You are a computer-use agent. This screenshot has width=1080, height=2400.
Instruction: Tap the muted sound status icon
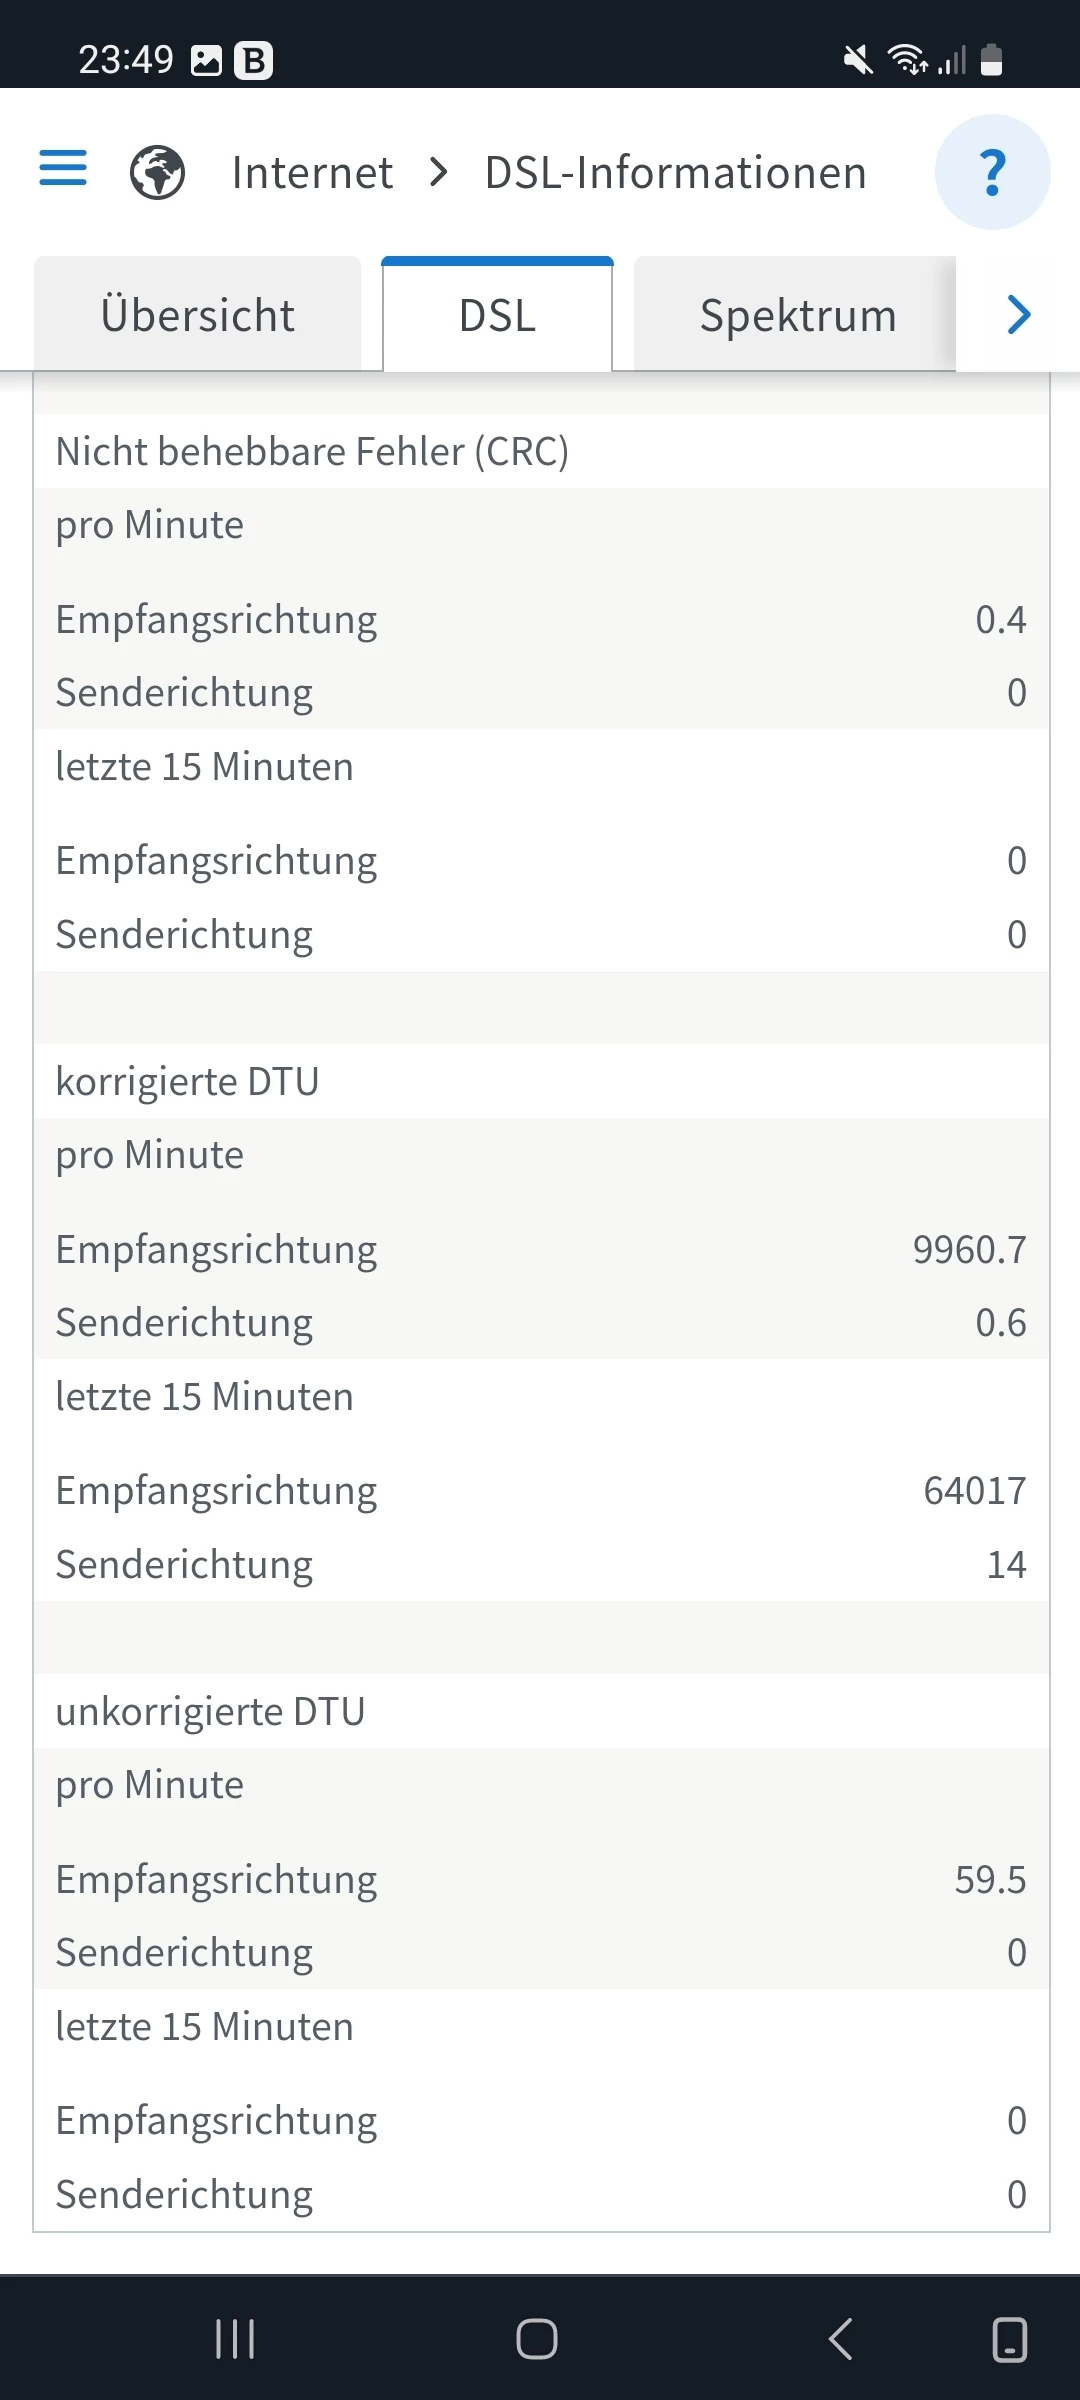(x=857, y=60)
